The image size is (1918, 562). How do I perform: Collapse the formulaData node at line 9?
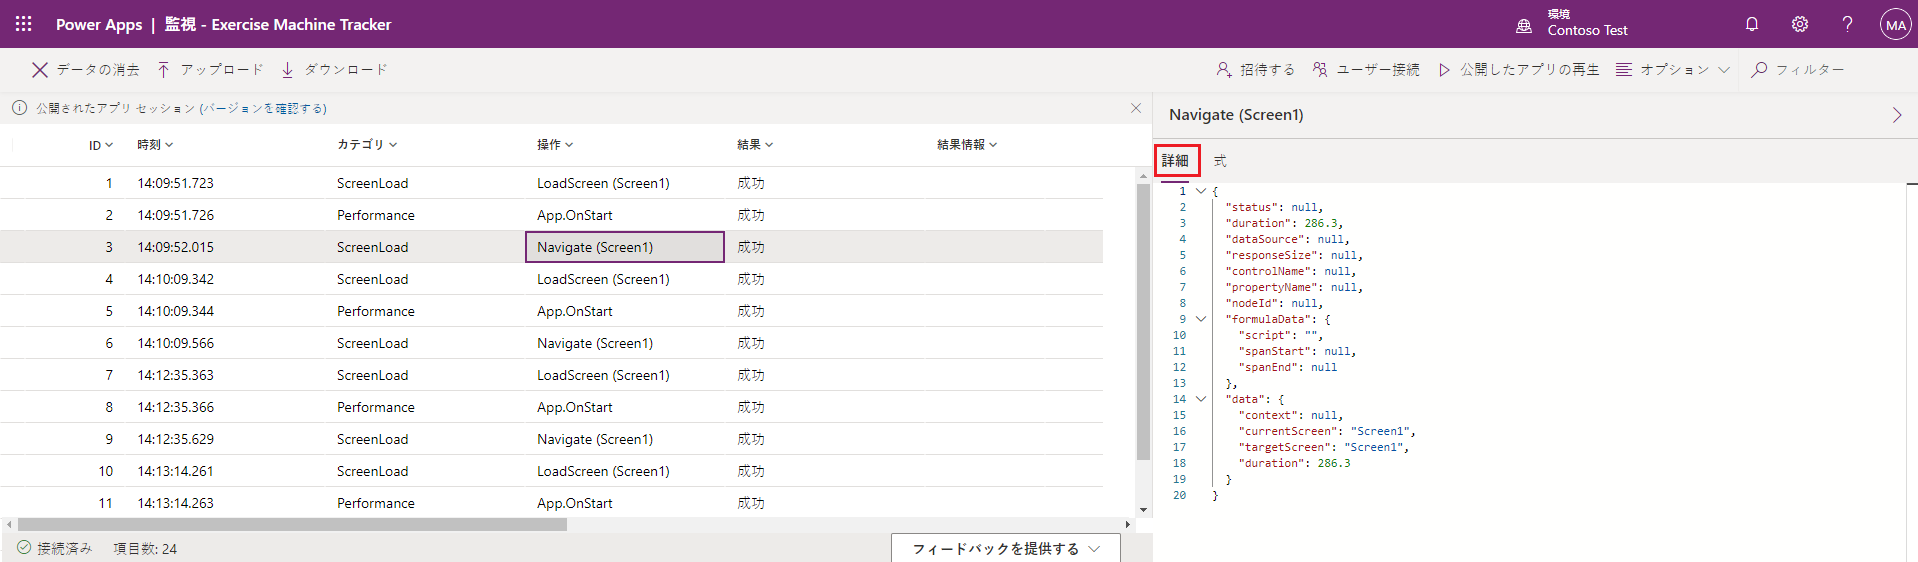point(1201,319)
